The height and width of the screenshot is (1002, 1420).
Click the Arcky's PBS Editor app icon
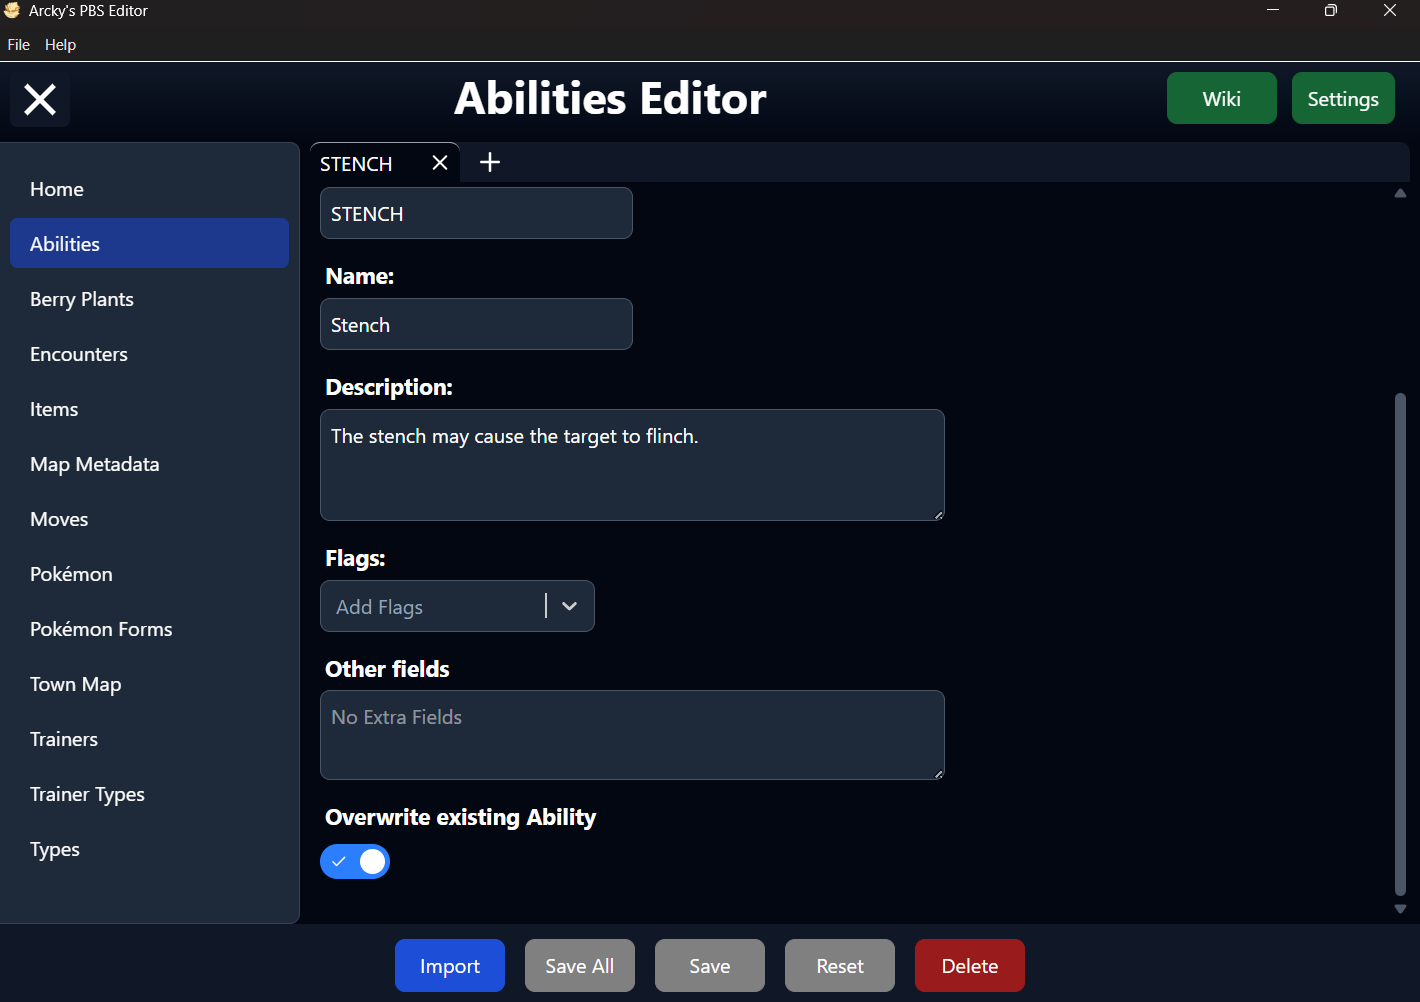click(x=12, y=10)
